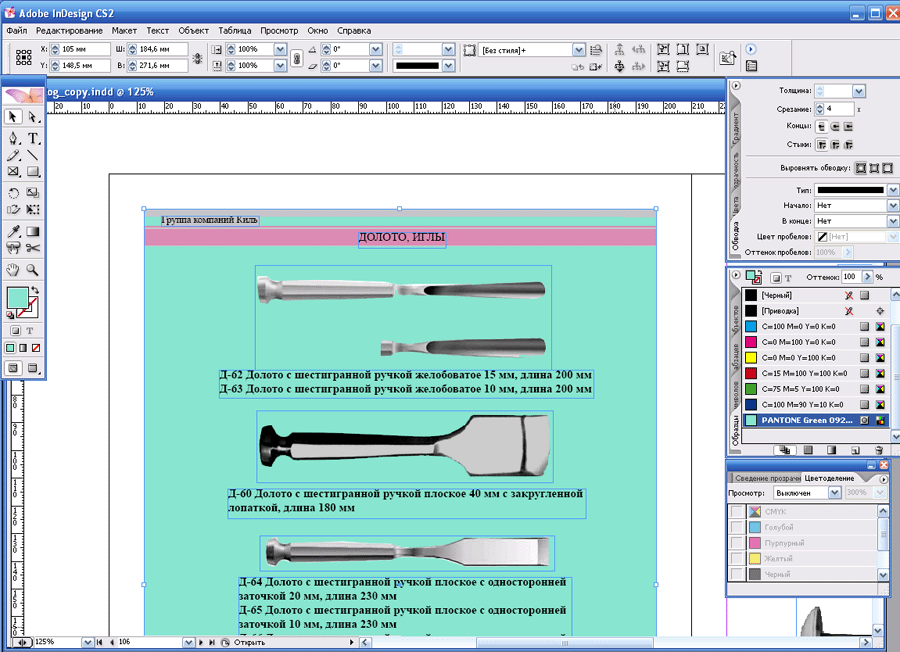Enable formatting affects text in the toolbox

[30, 331]
